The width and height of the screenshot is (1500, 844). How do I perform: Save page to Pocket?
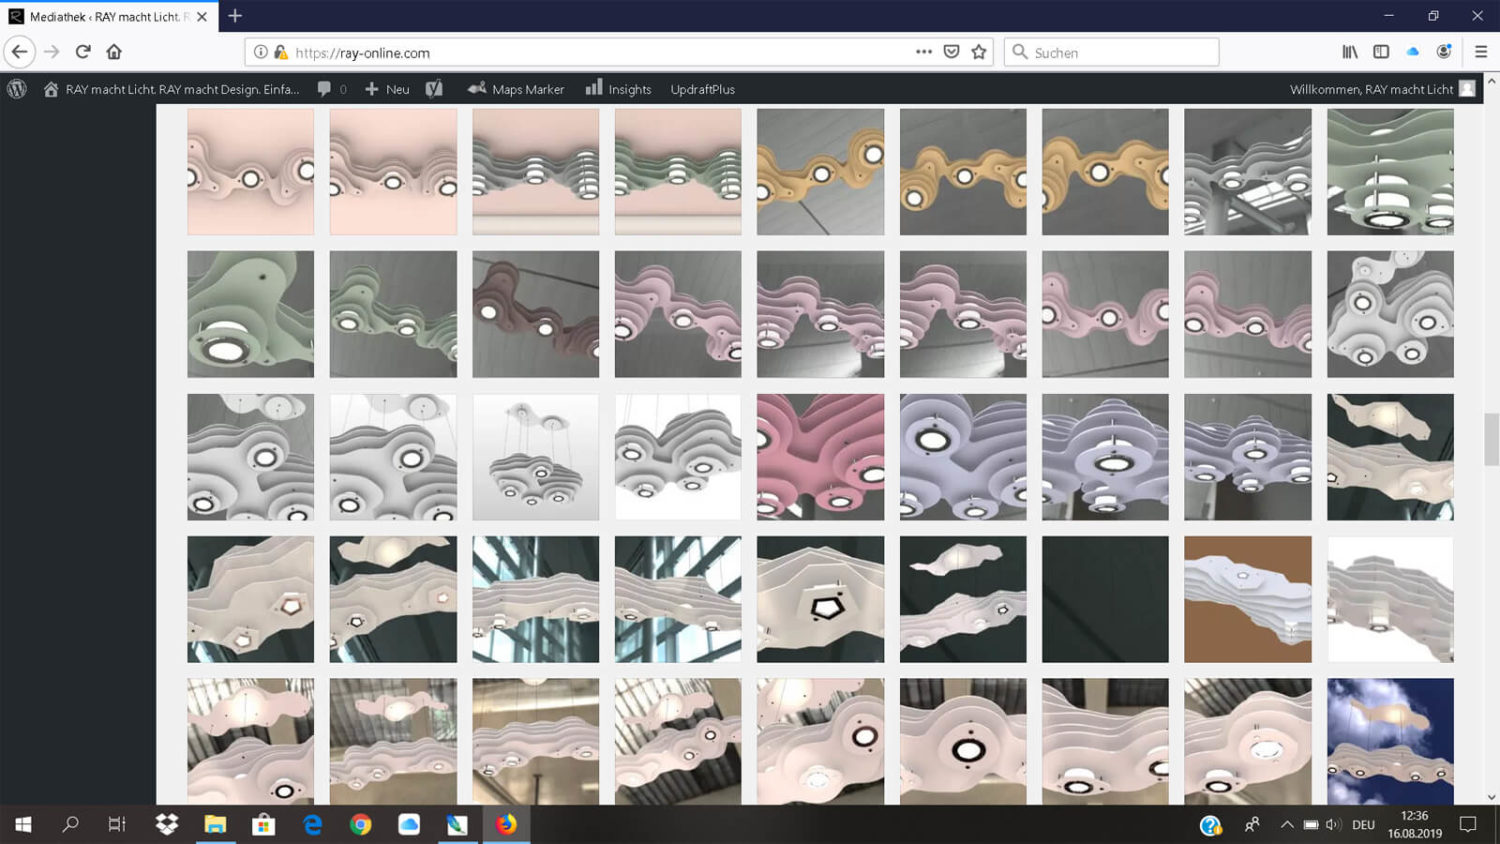pyautogui.click(x=951, y=52)
